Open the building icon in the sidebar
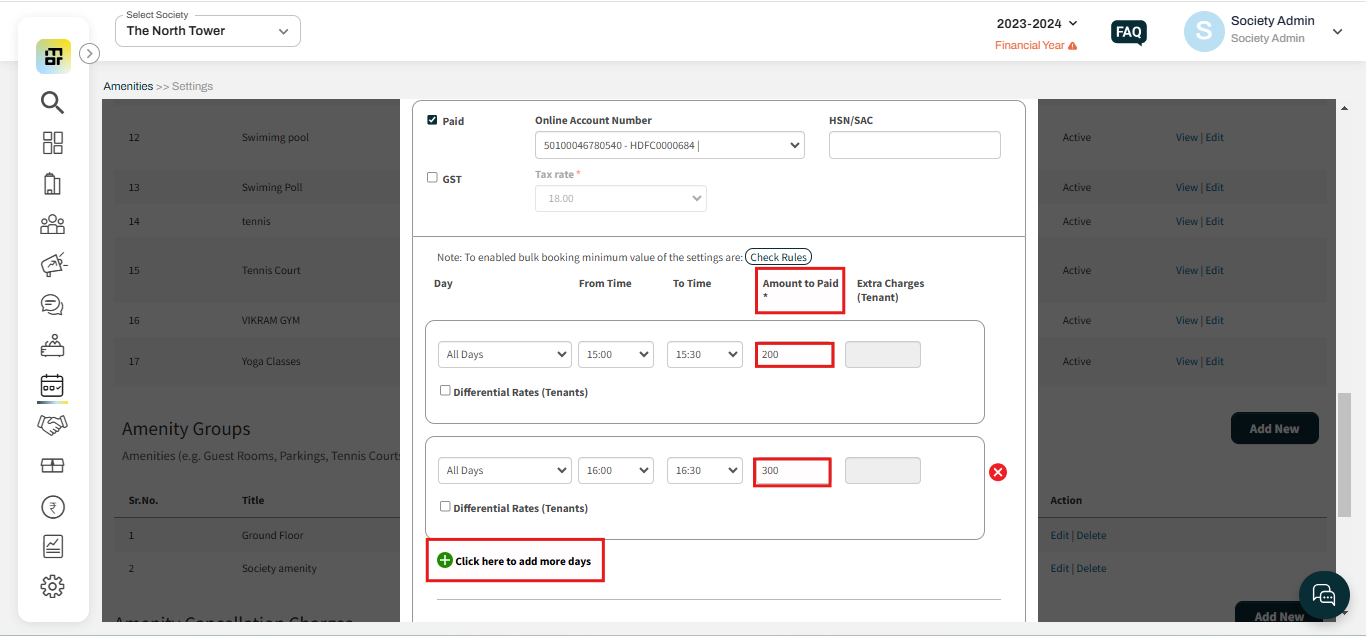Image resolution: width=1366 pixels, height=636 pixels. point(53,184)
